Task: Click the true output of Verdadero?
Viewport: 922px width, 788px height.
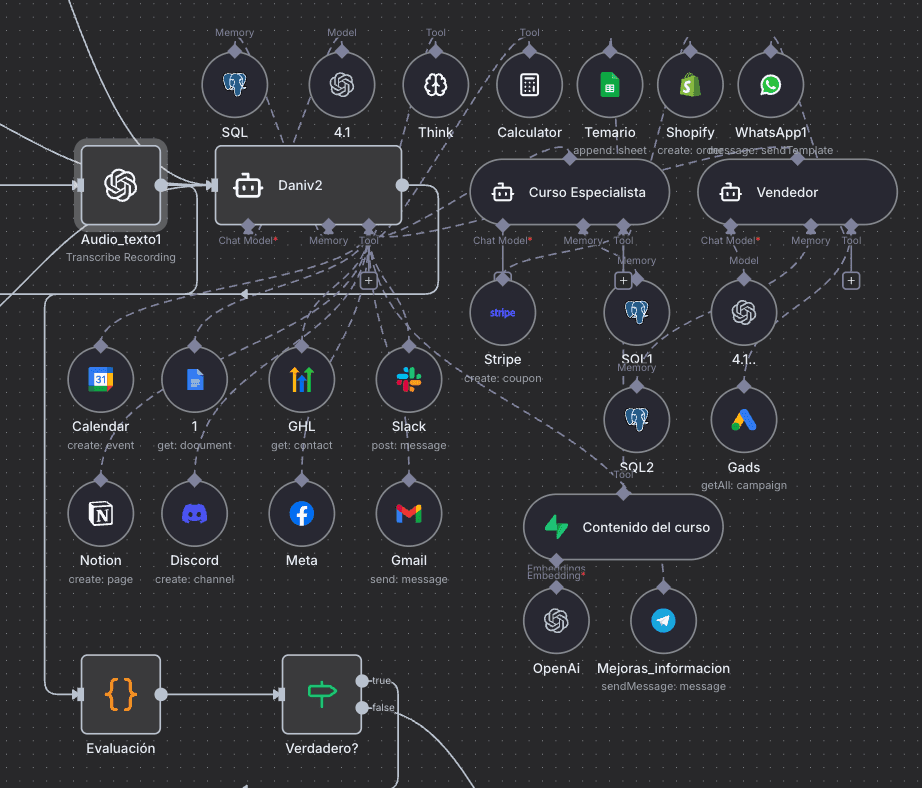Action: tap(362, 681)
